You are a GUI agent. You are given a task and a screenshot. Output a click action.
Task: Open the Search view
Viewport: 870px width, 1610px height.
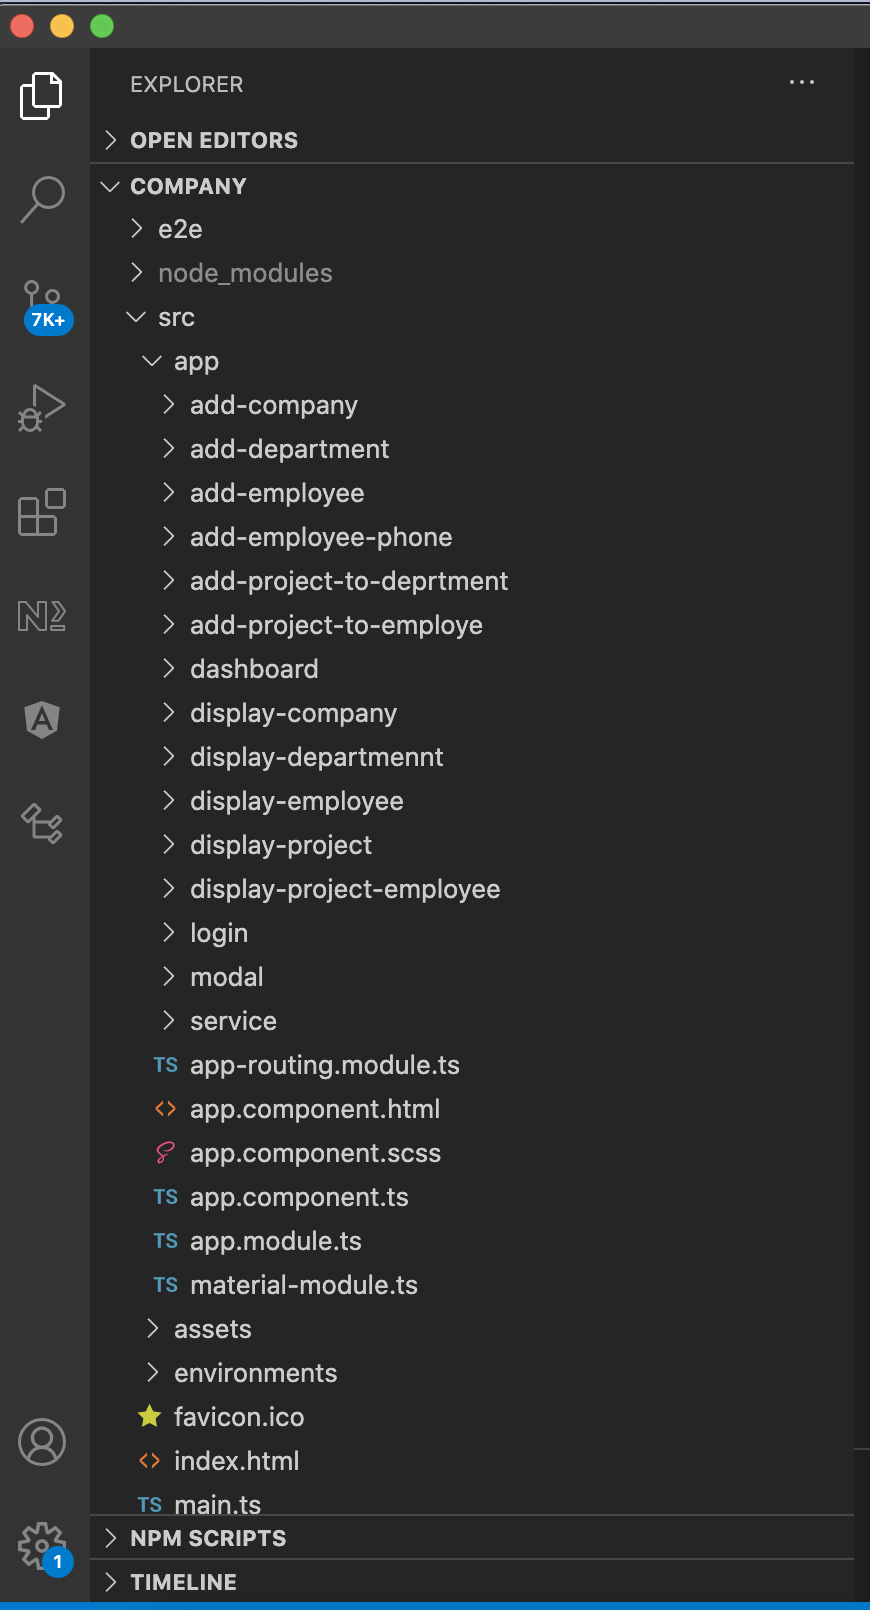coord(42,199)
